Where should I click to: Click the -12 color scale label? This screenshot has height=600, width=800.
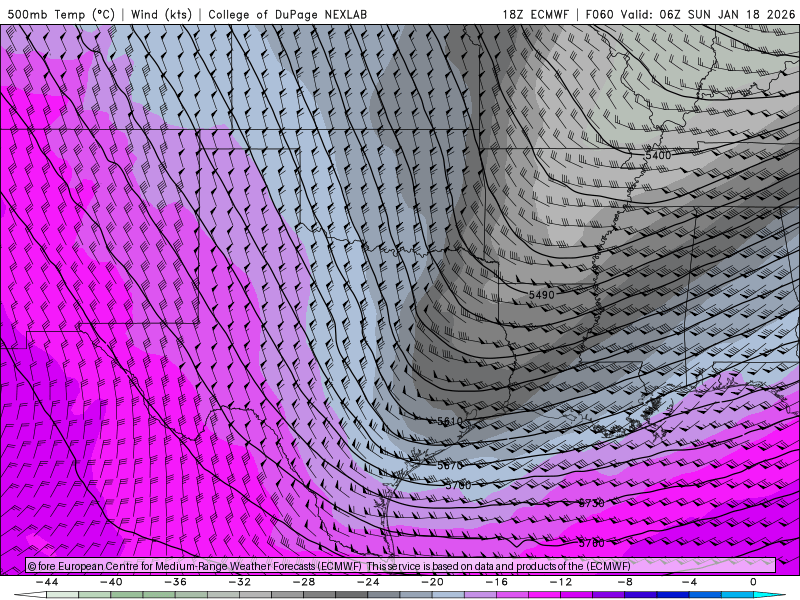coord(561,582)
